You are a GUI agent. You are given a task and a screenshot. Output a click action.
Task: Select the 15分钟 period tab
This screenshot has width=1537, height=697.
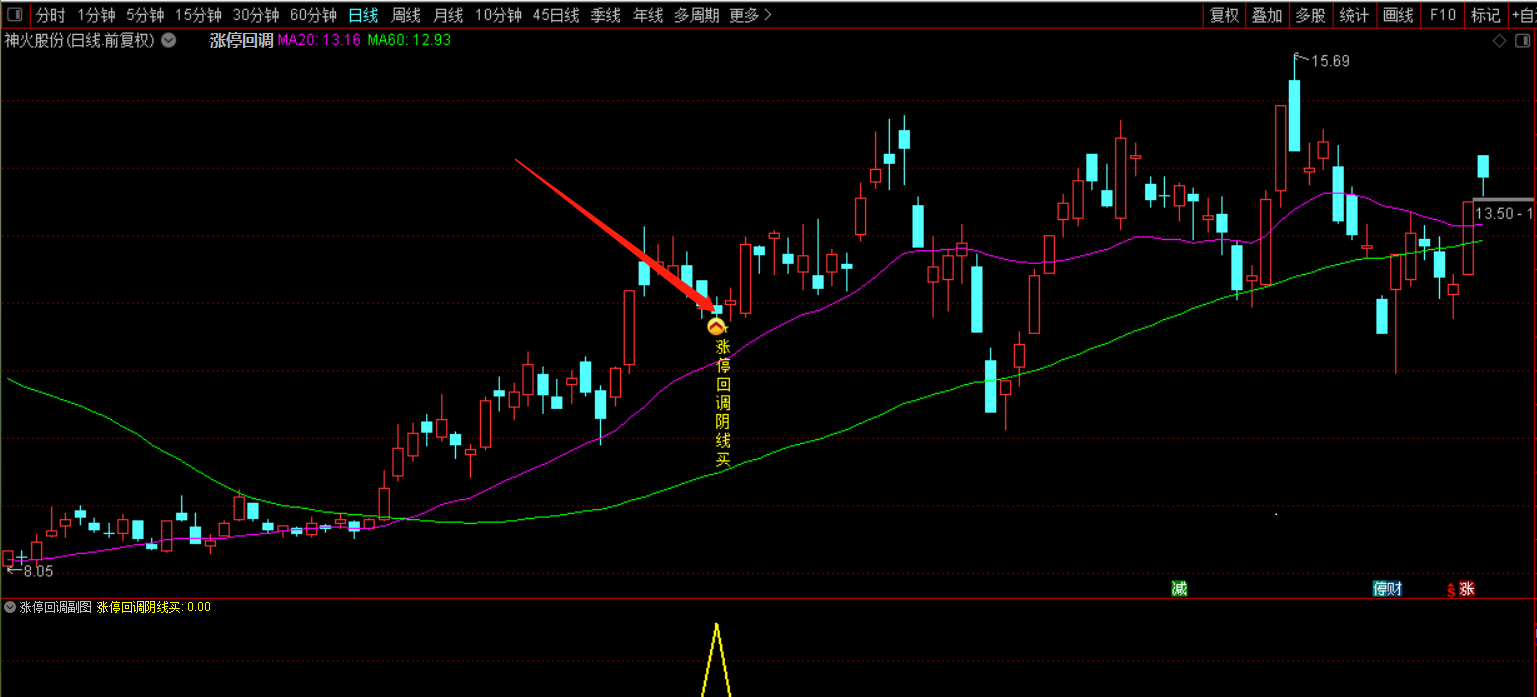(x=198, y=15)
